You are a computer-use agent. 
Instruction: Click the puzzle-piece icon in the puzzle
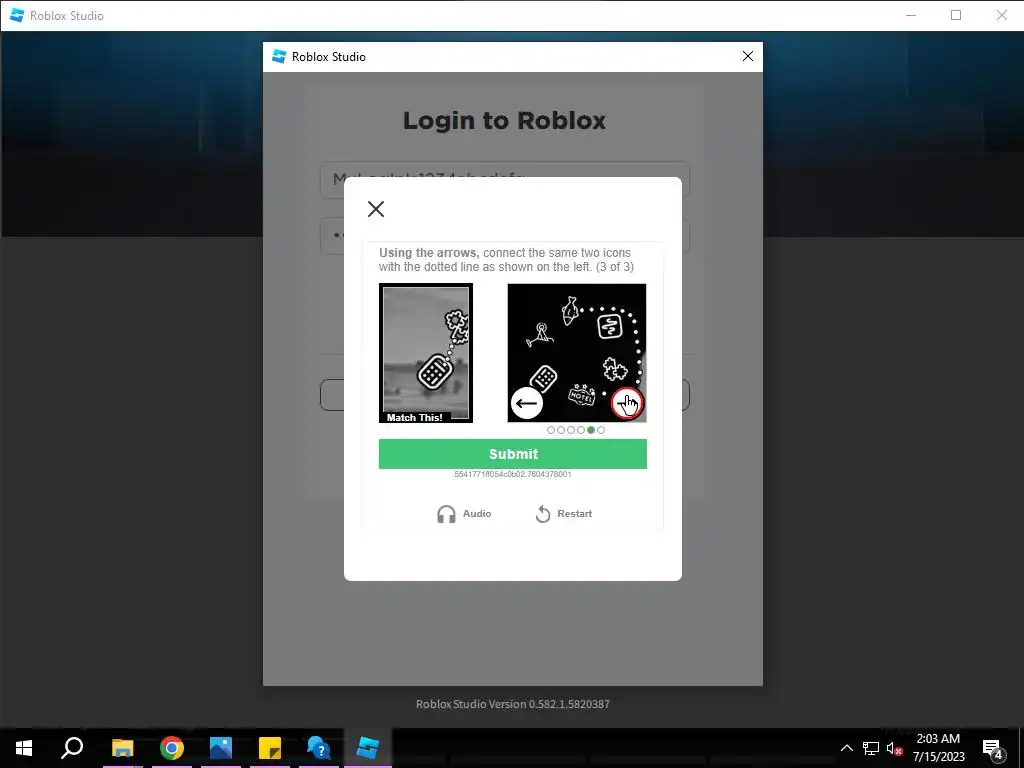(614, 369)
